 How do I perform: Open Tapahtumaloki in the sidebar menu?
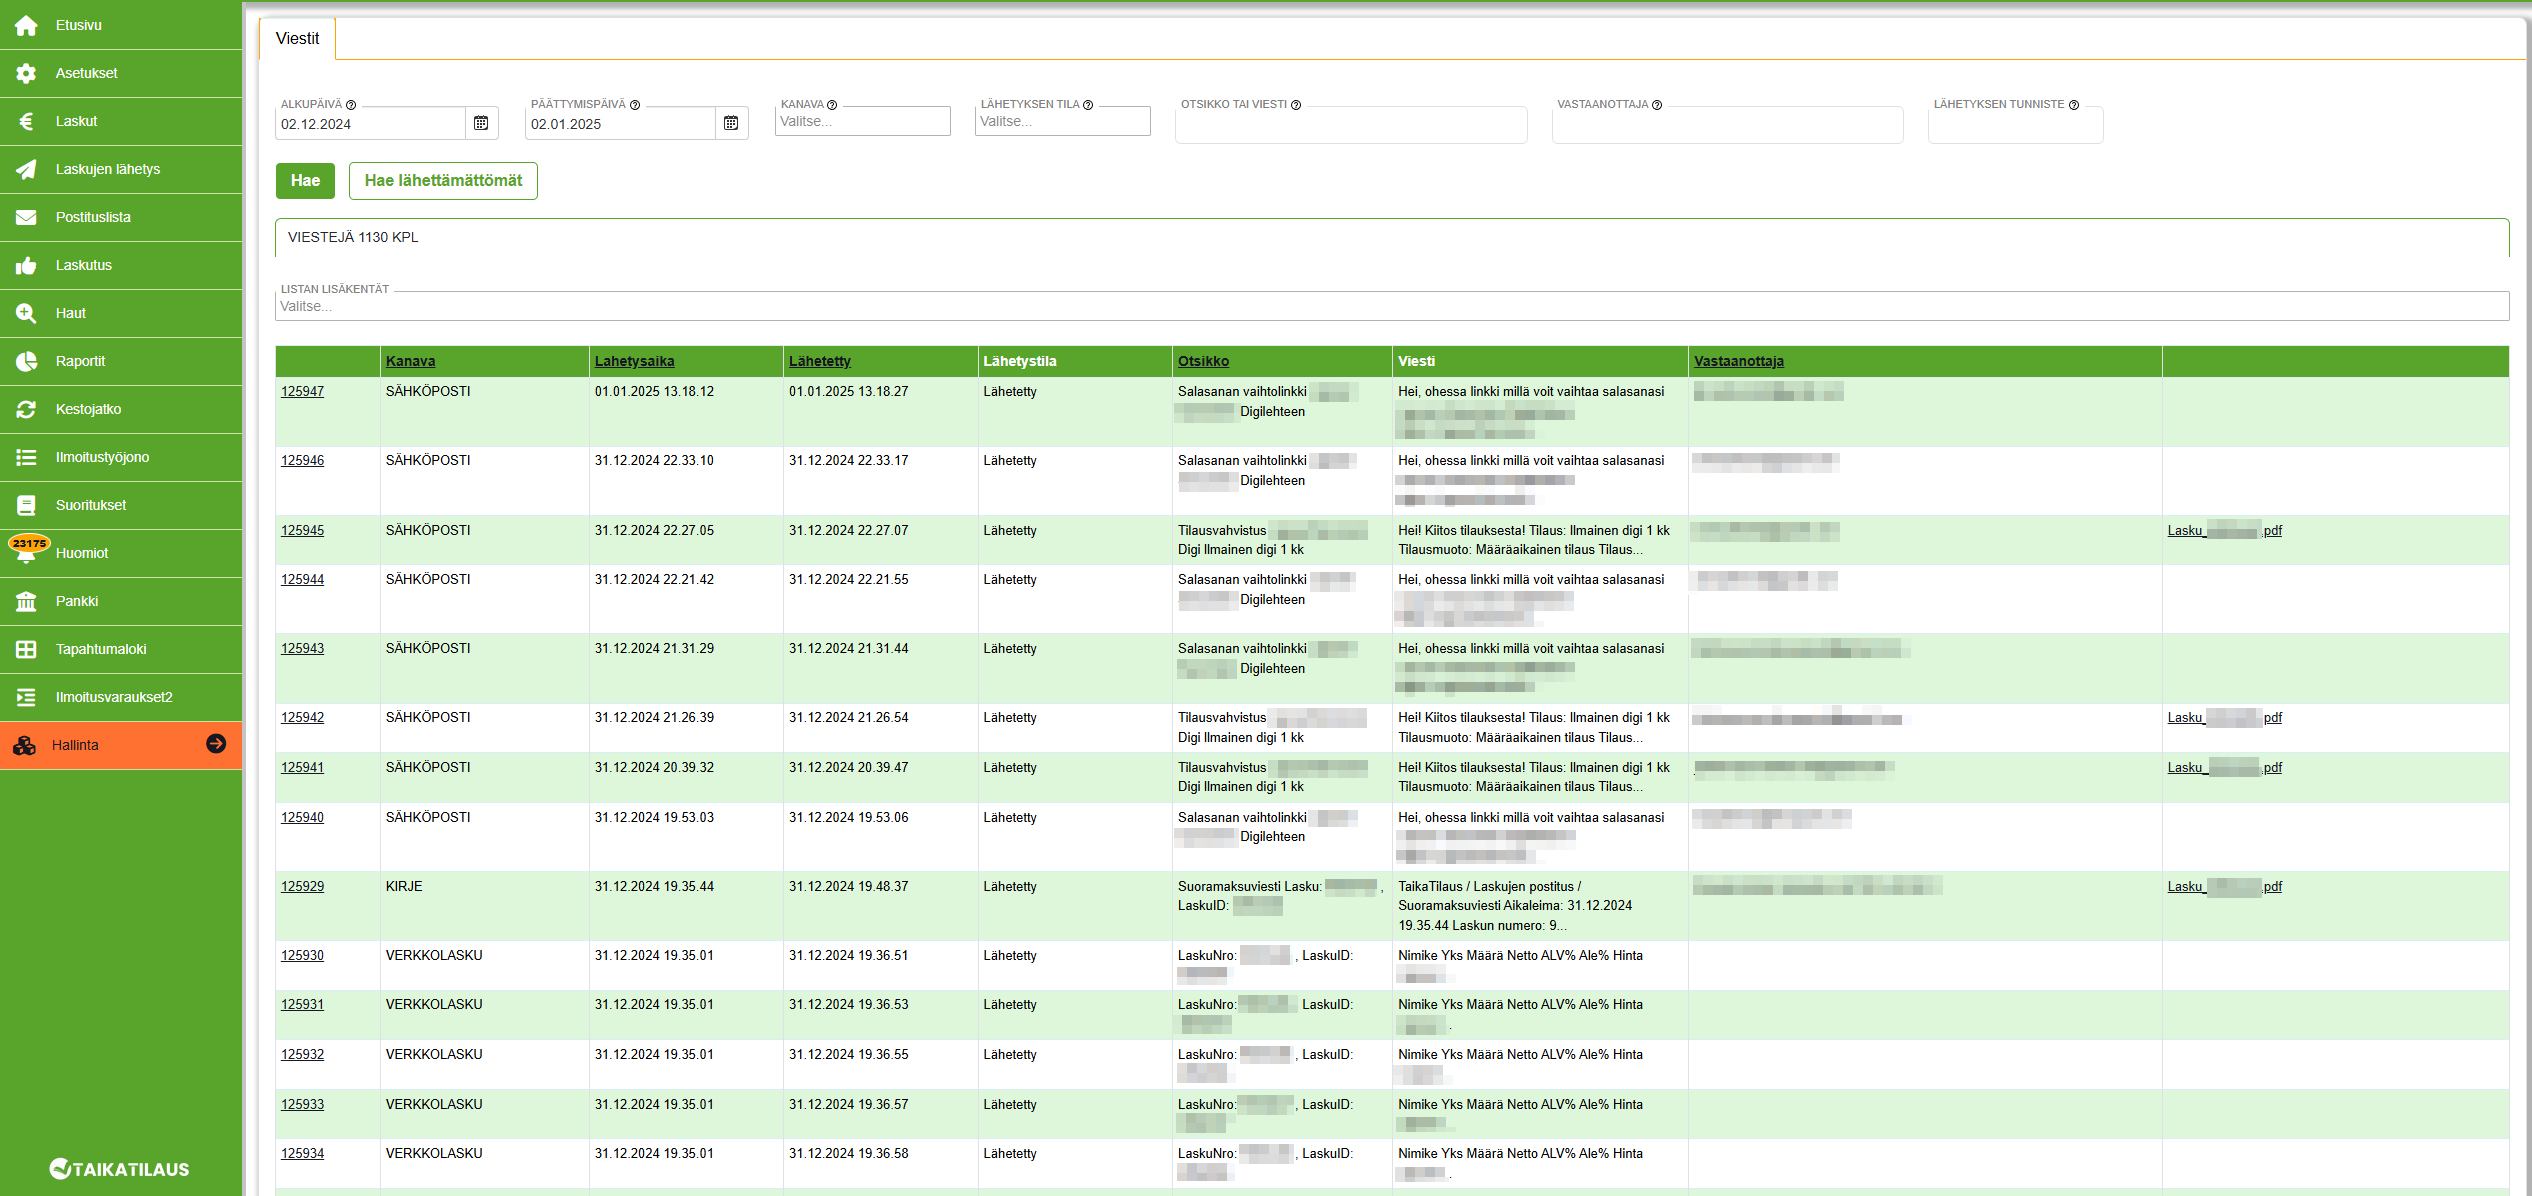point(121,649)
